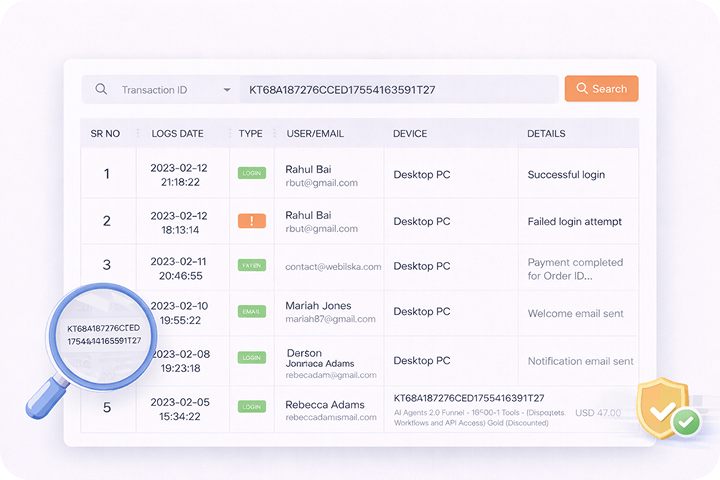The image size is (720, 480).
Task: Click the transaction ID search input field
Action: (395, 90)
